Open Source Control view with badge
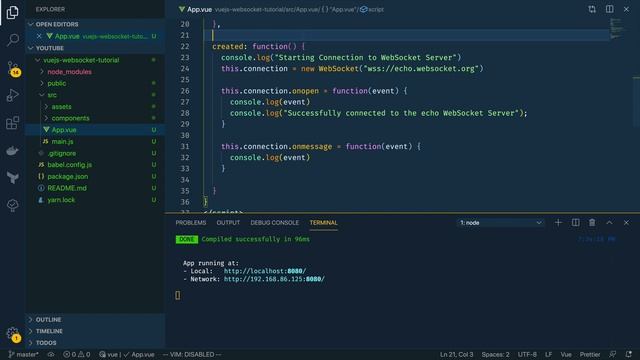This screenshot has width=640, height=360. pyautogui.click(x=13, y=68)
